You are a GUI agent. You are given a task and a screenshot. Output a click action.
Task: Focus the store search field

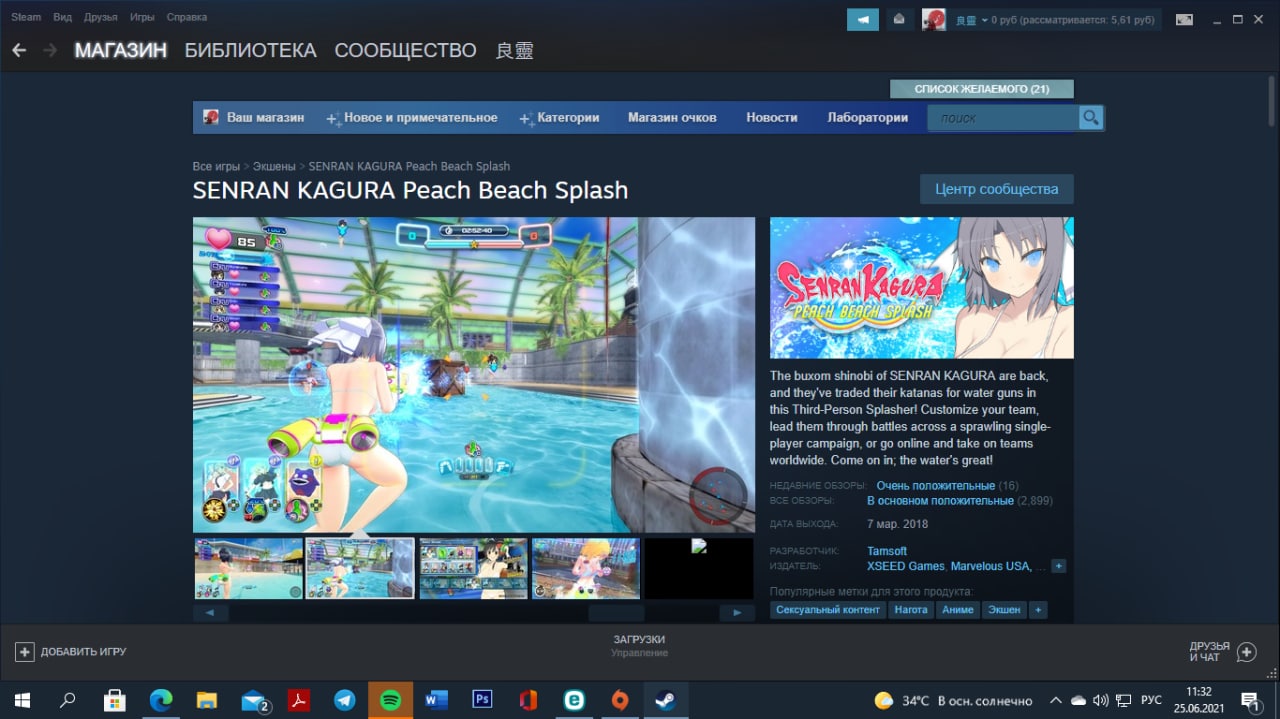(1003, 118)
